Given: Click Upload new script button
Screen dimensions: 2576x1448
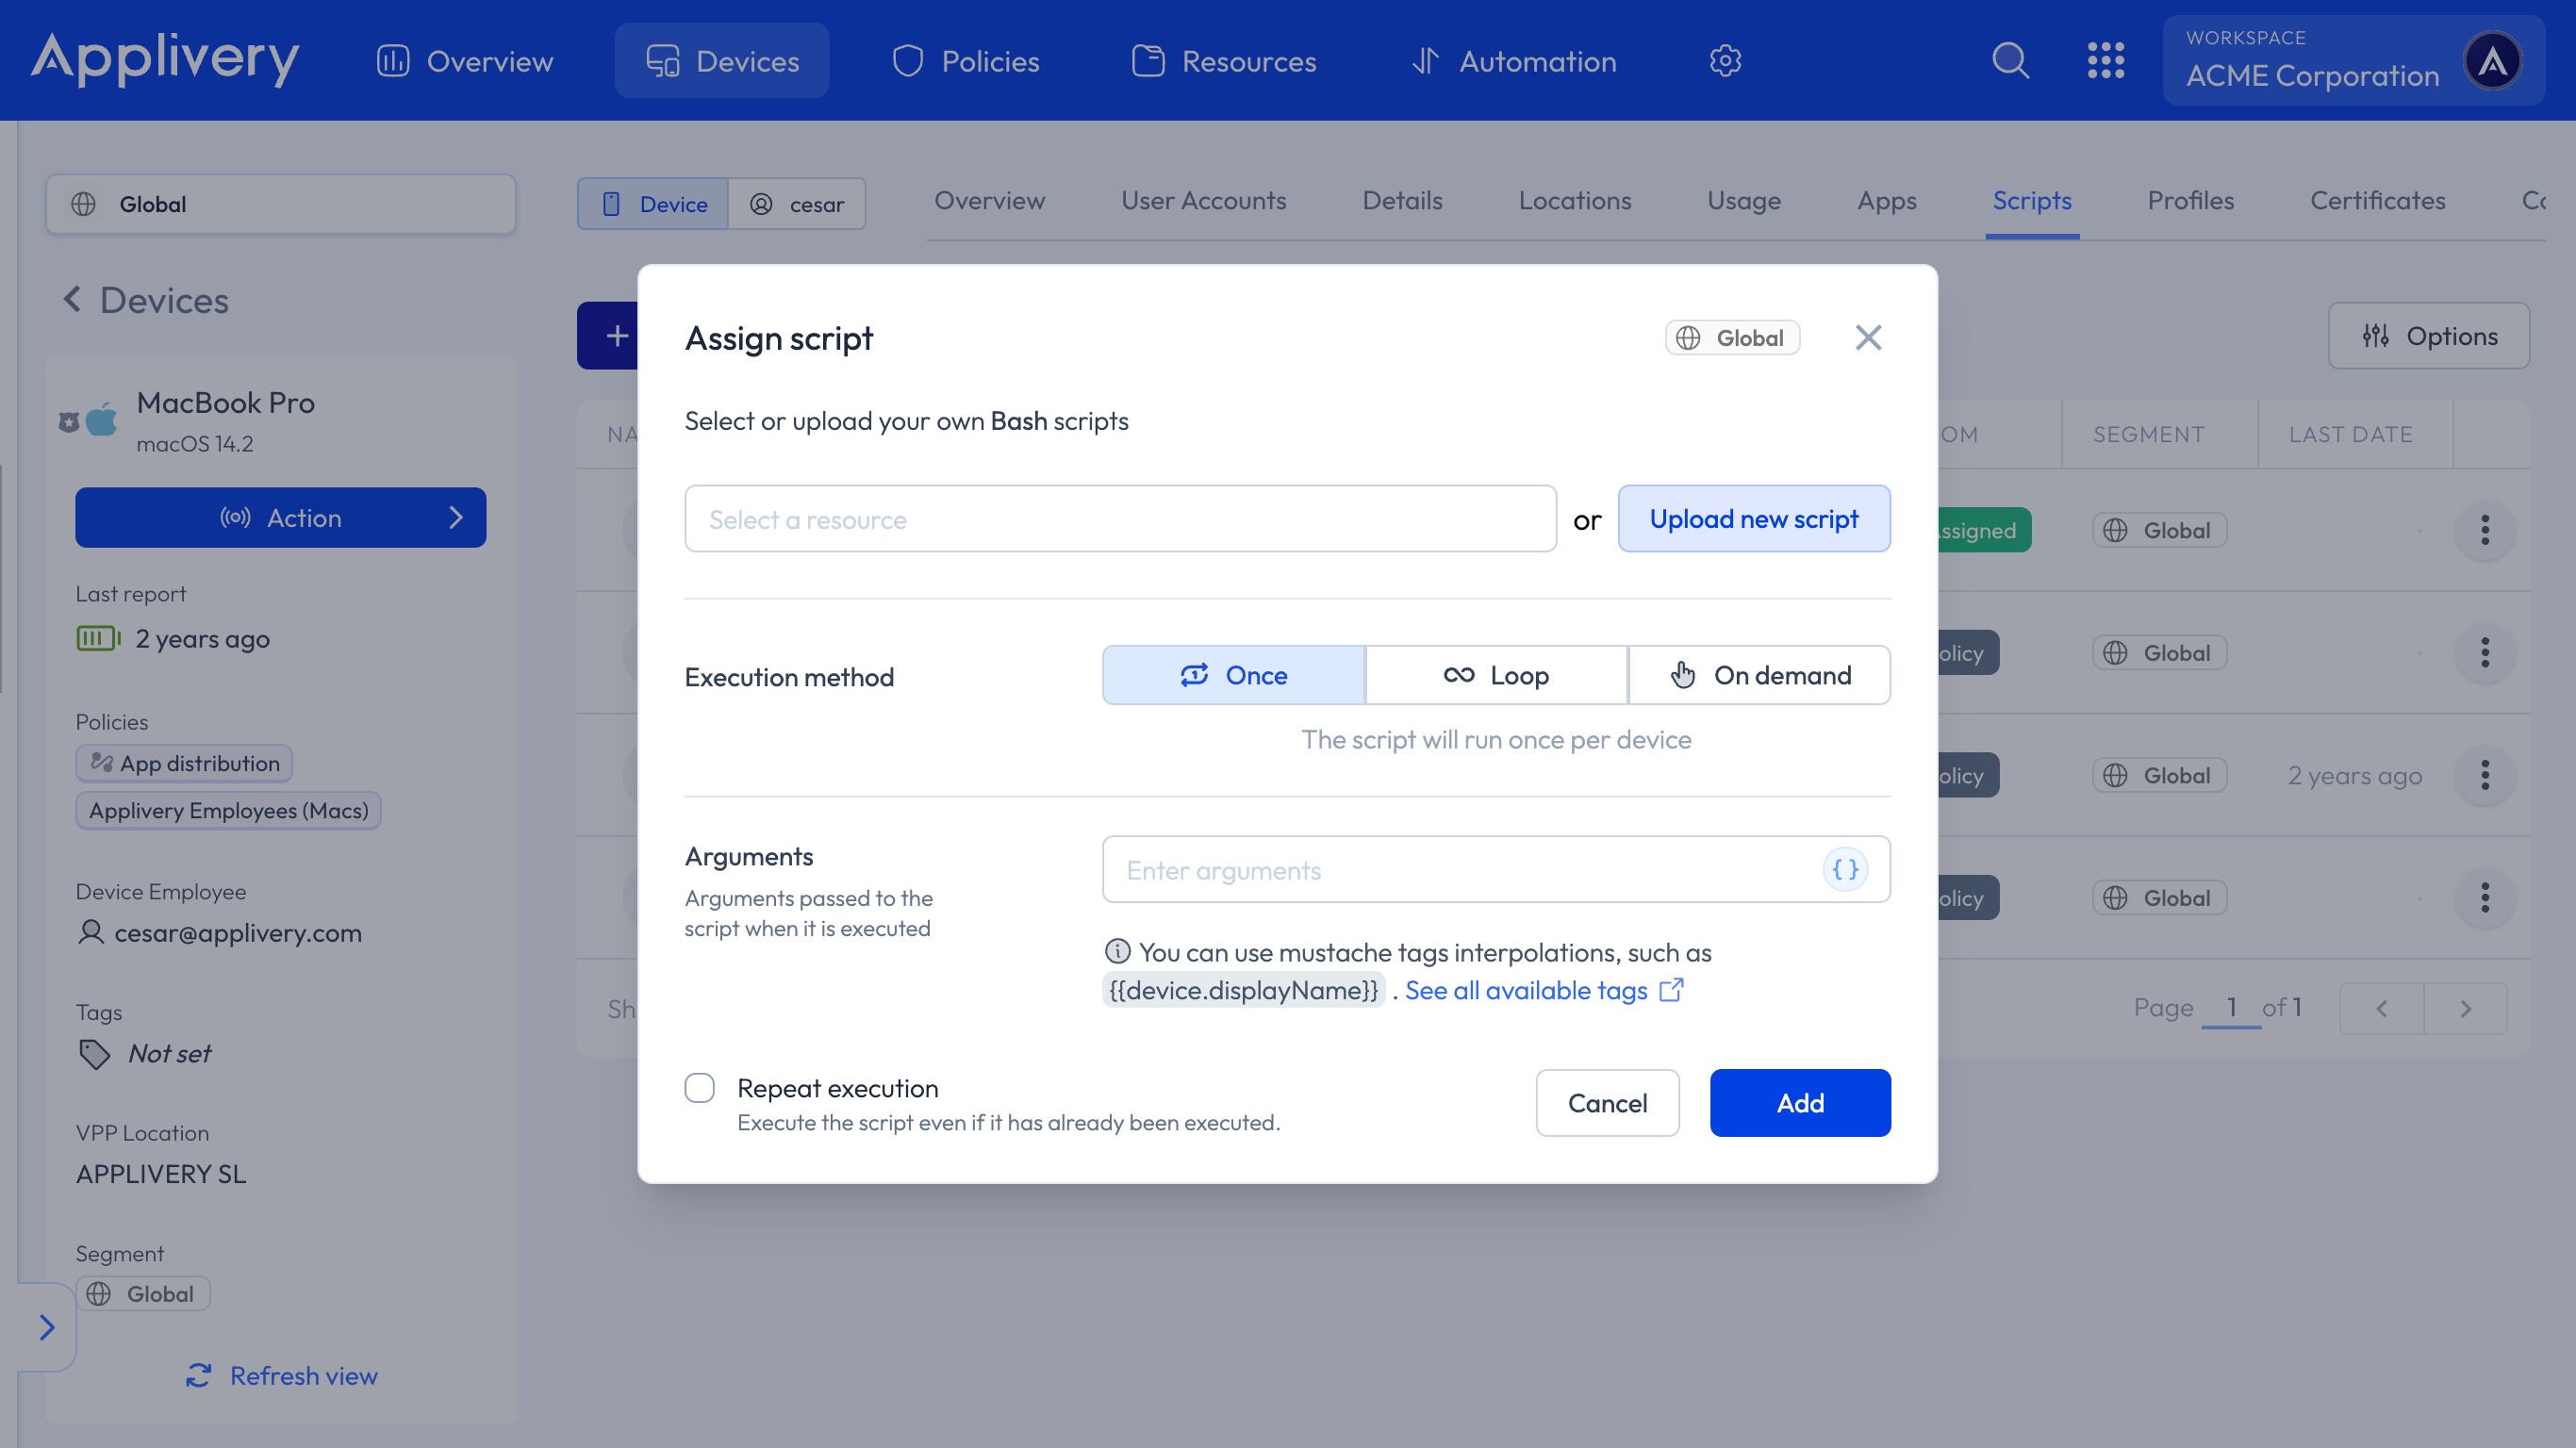Looking at the screenshot, I should pyautogui.click(x=1754, y=519).
